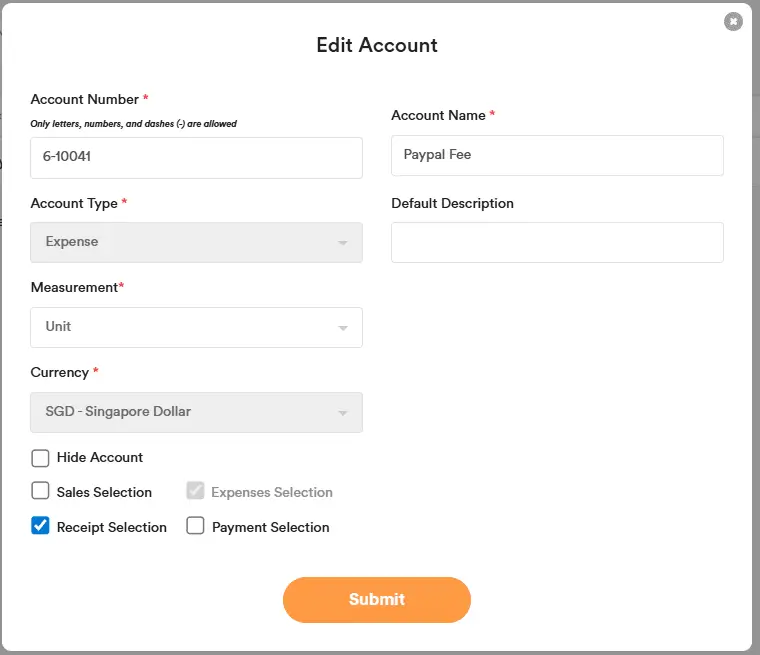760x655 pixels.
Task: Click the Account Number input field
Action: (196, 158)
